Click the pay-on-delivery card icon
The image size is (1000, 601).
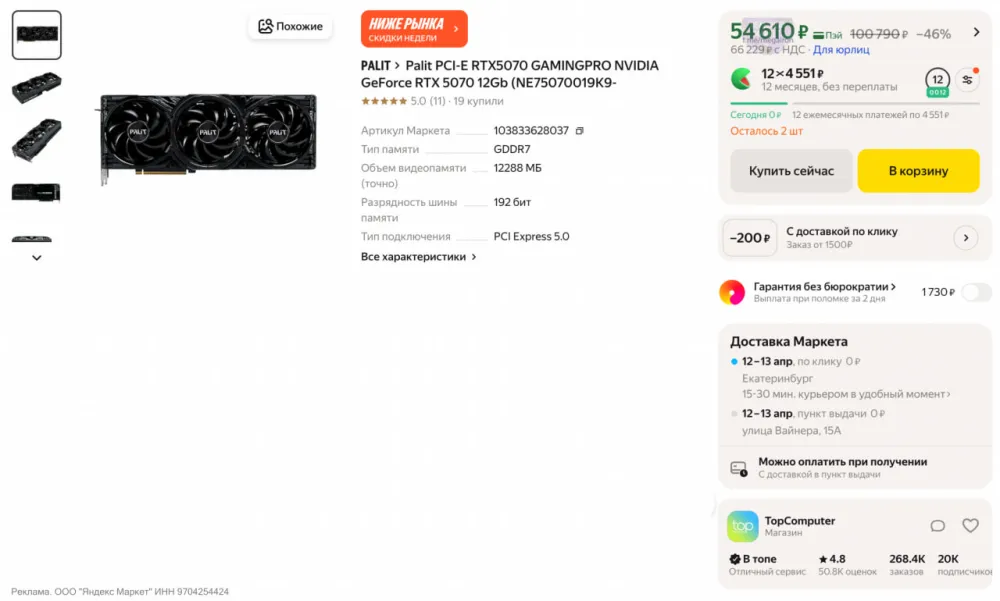pyautogui.click(x=739, y=467)
